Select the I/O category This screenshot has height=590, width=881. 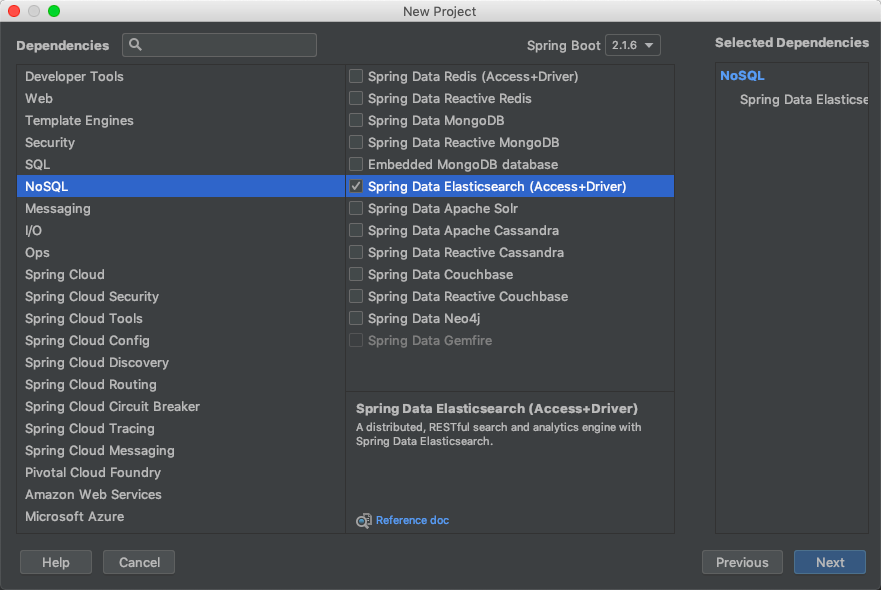(180, 230)
